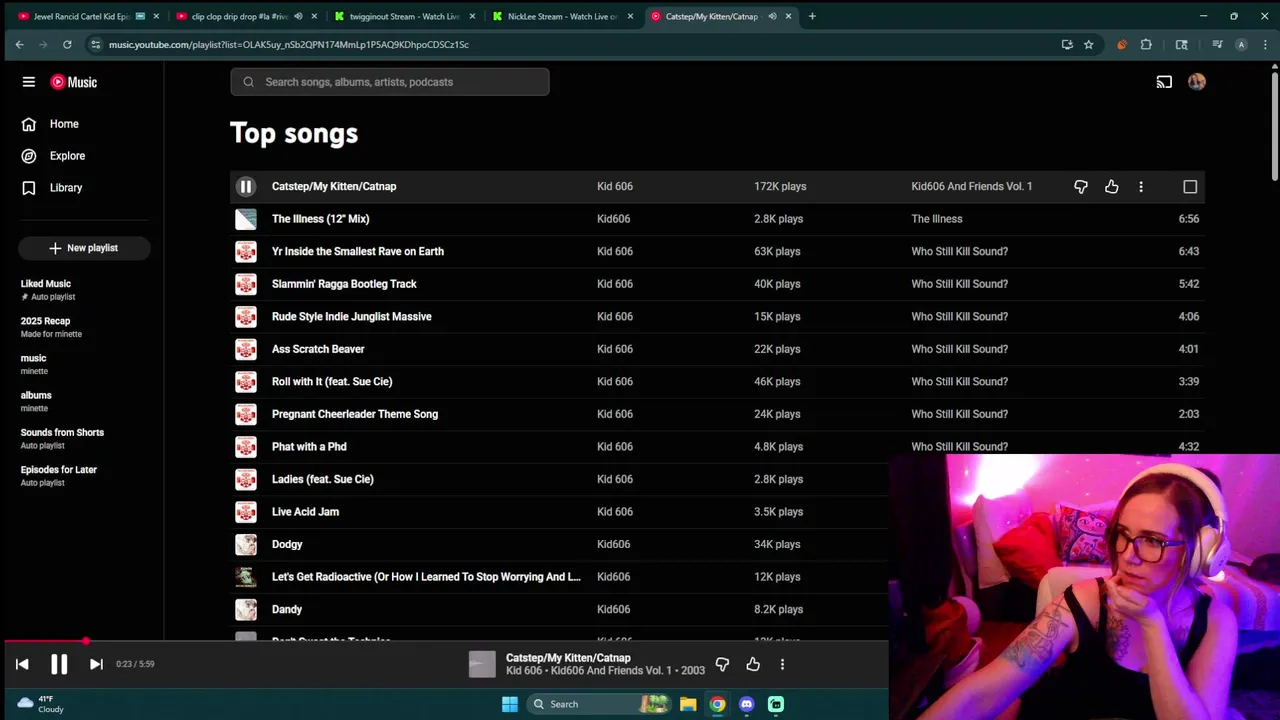This screenshot has width=1280, height=720.
Task: Tick the checkbox on the Catstep row
Action: [1190, 187]
